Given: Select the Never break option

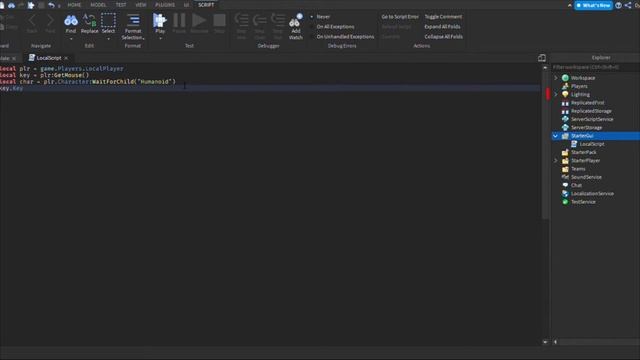Looking at the screenshot, I should click(x=323, y=17).
